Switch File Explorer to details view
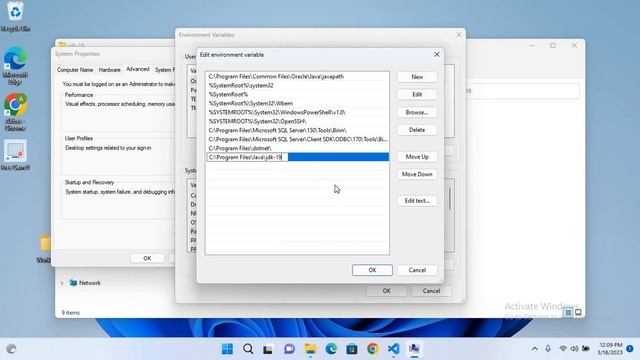The height and width of the screenshot is (360, 640). [568, 313]
